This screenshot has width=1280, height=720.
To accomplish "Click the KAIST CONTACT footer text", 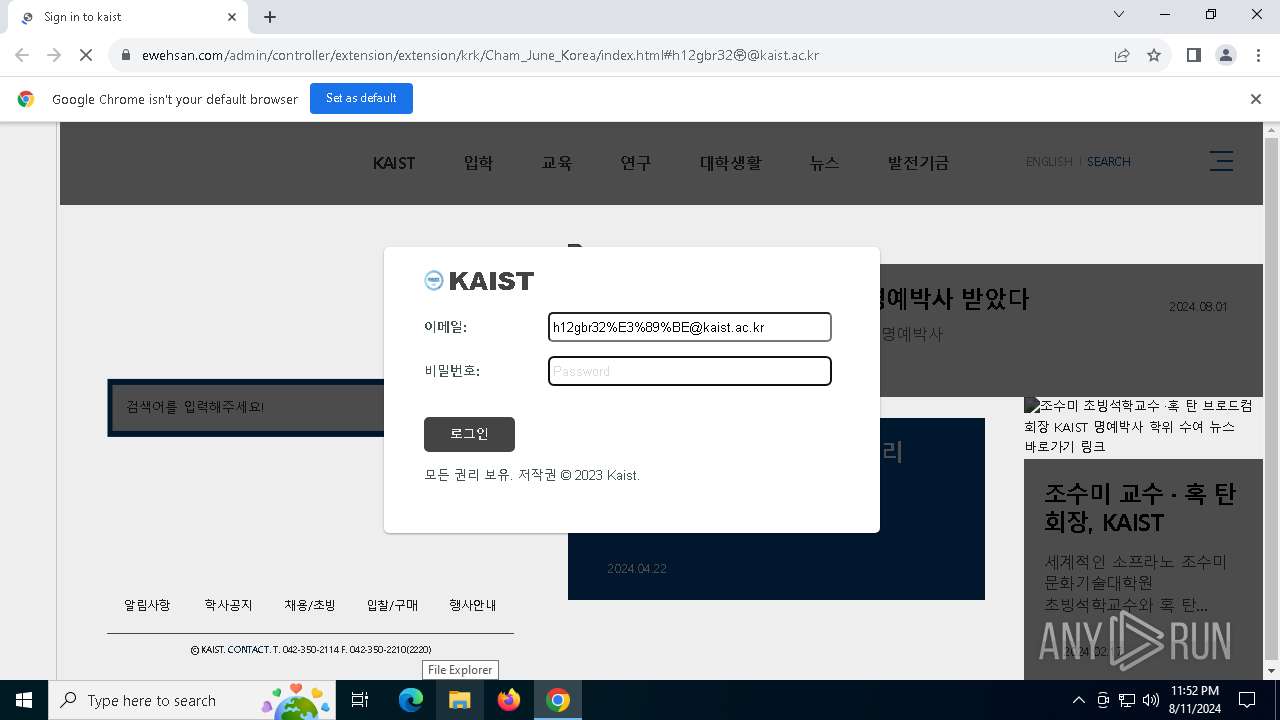I will click(310, 650).
